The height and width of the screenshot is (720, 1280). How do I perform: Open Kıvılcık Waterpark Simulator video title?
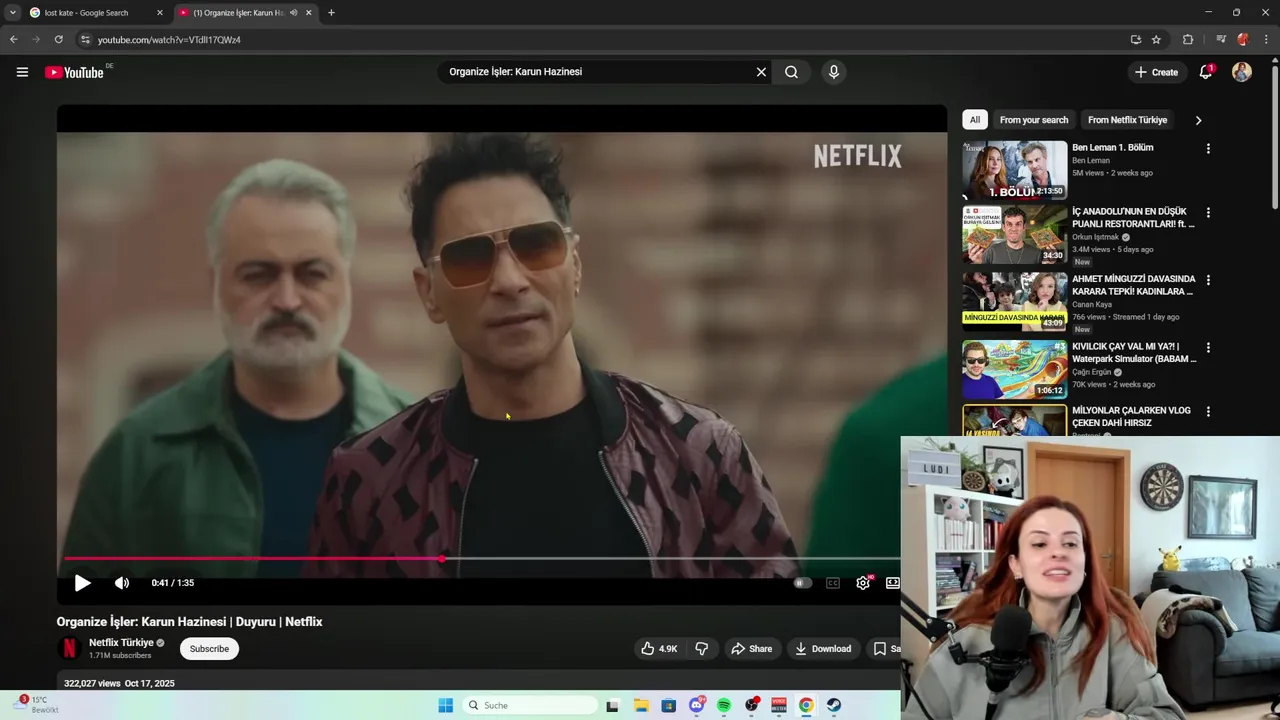(x=1134, y=352)
